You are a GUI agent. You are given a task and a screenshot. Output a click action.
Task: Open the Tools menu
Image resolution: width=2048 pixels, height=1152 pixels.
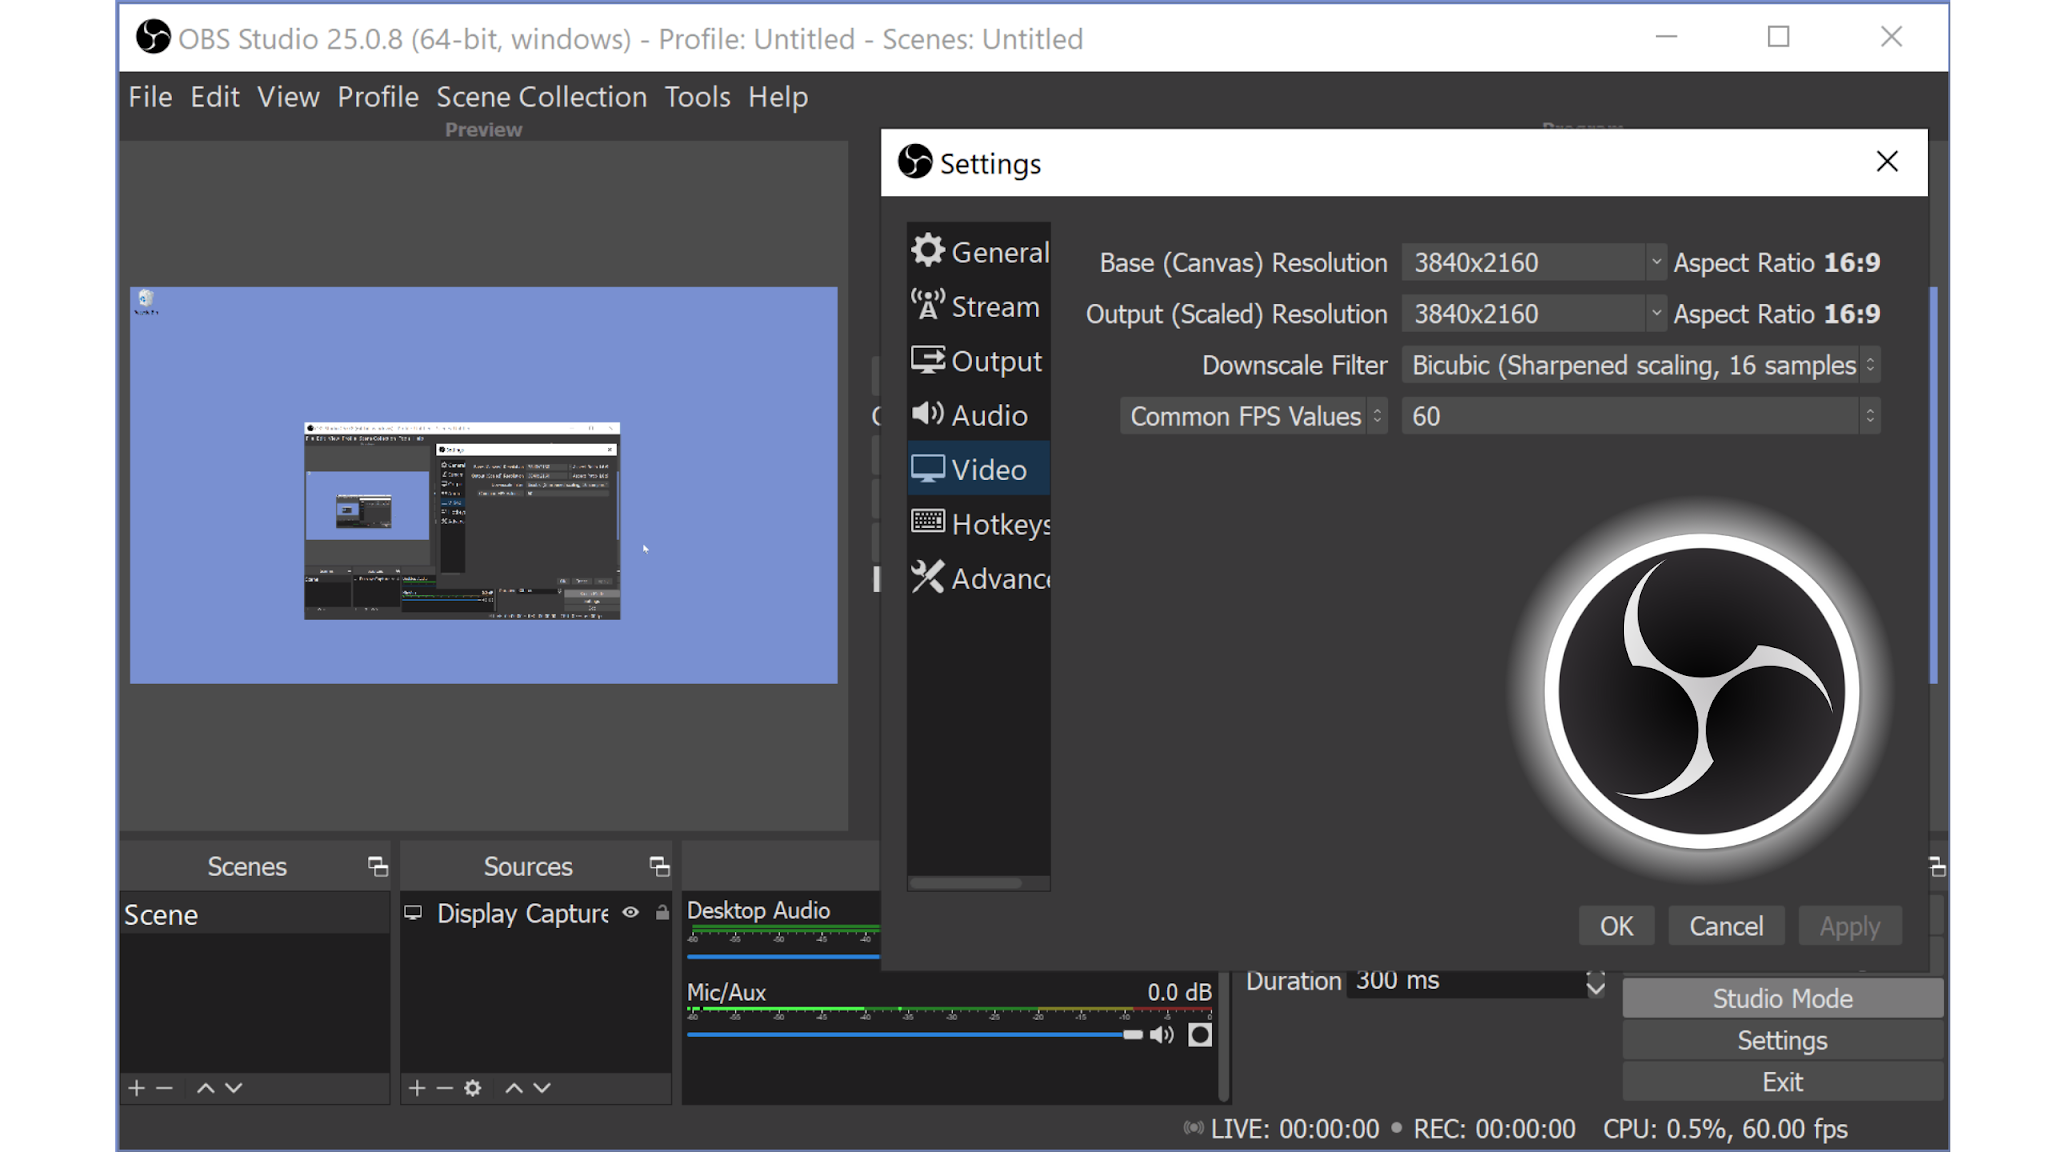[x=697, y=97]
